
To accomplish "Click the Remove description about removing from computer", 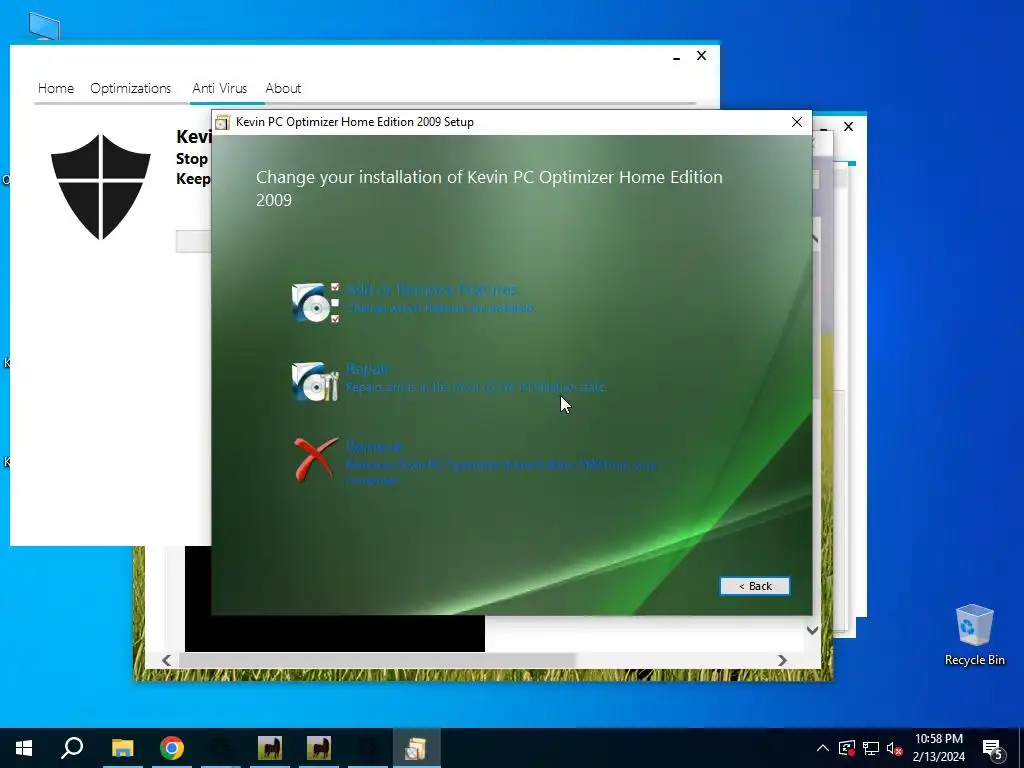I will [x=502, y=472].
